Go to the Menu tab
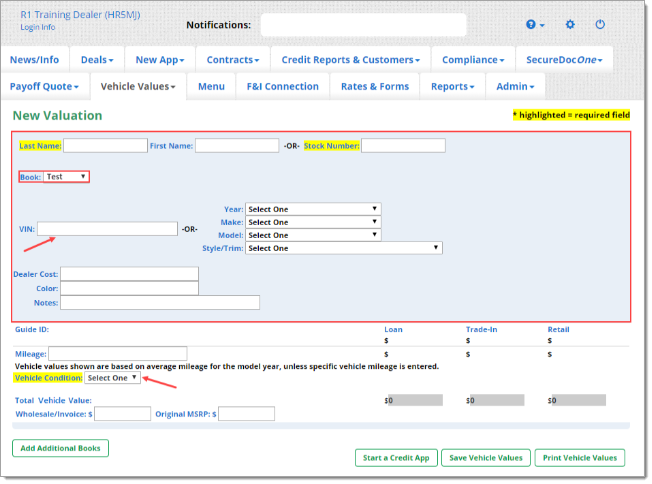The width and height of the screenshot is (652, 484). (x=211, y=86)
